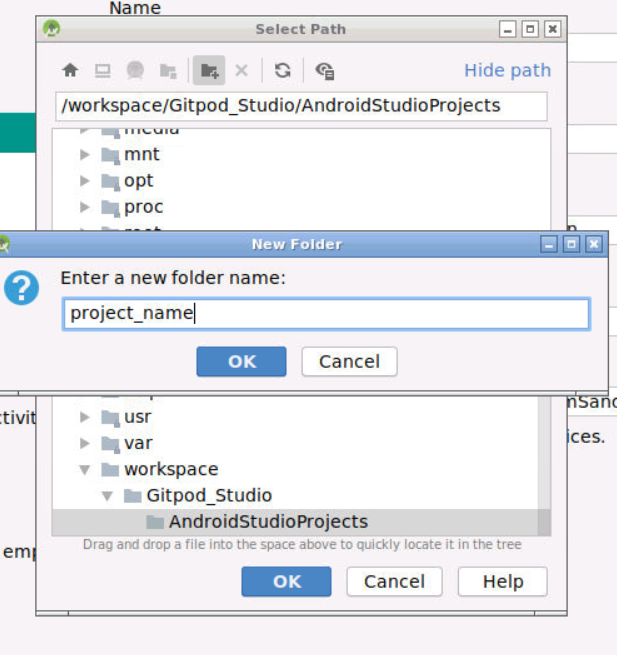Toggle show hidden files and directories
The height and width of the screenshot is (655, 617).
pyautogui.click(x=325, y=71)
